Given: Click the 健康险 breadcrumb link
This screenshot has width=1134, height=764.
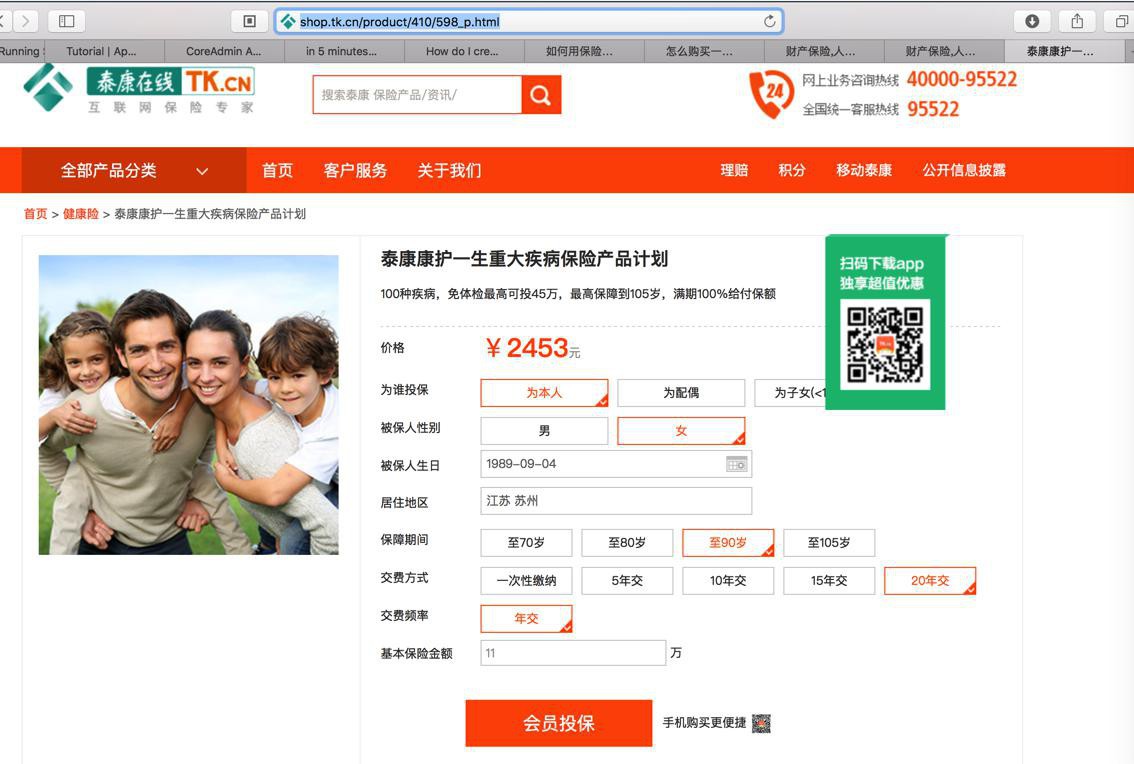Looking at the screenshot, I should click(x=81, y=213).
